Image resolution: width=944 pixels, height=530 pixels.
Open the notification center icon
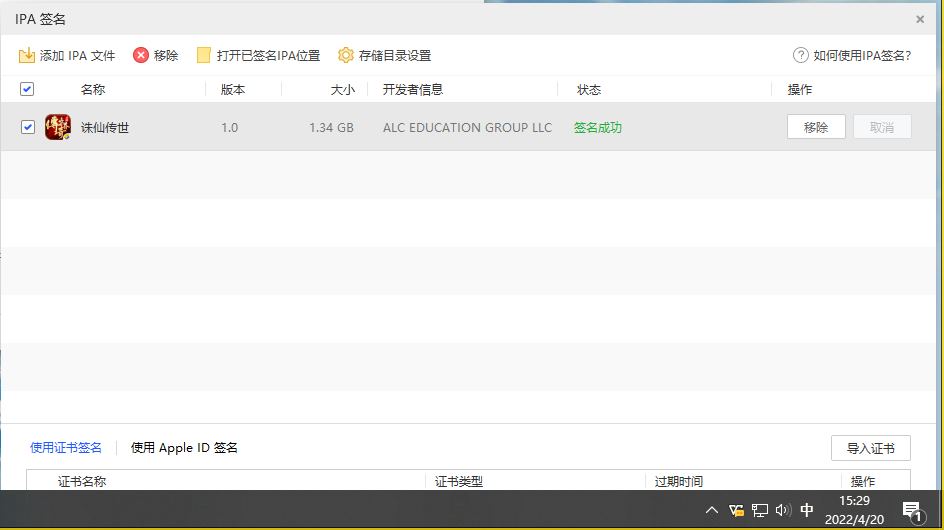point(911,510)
